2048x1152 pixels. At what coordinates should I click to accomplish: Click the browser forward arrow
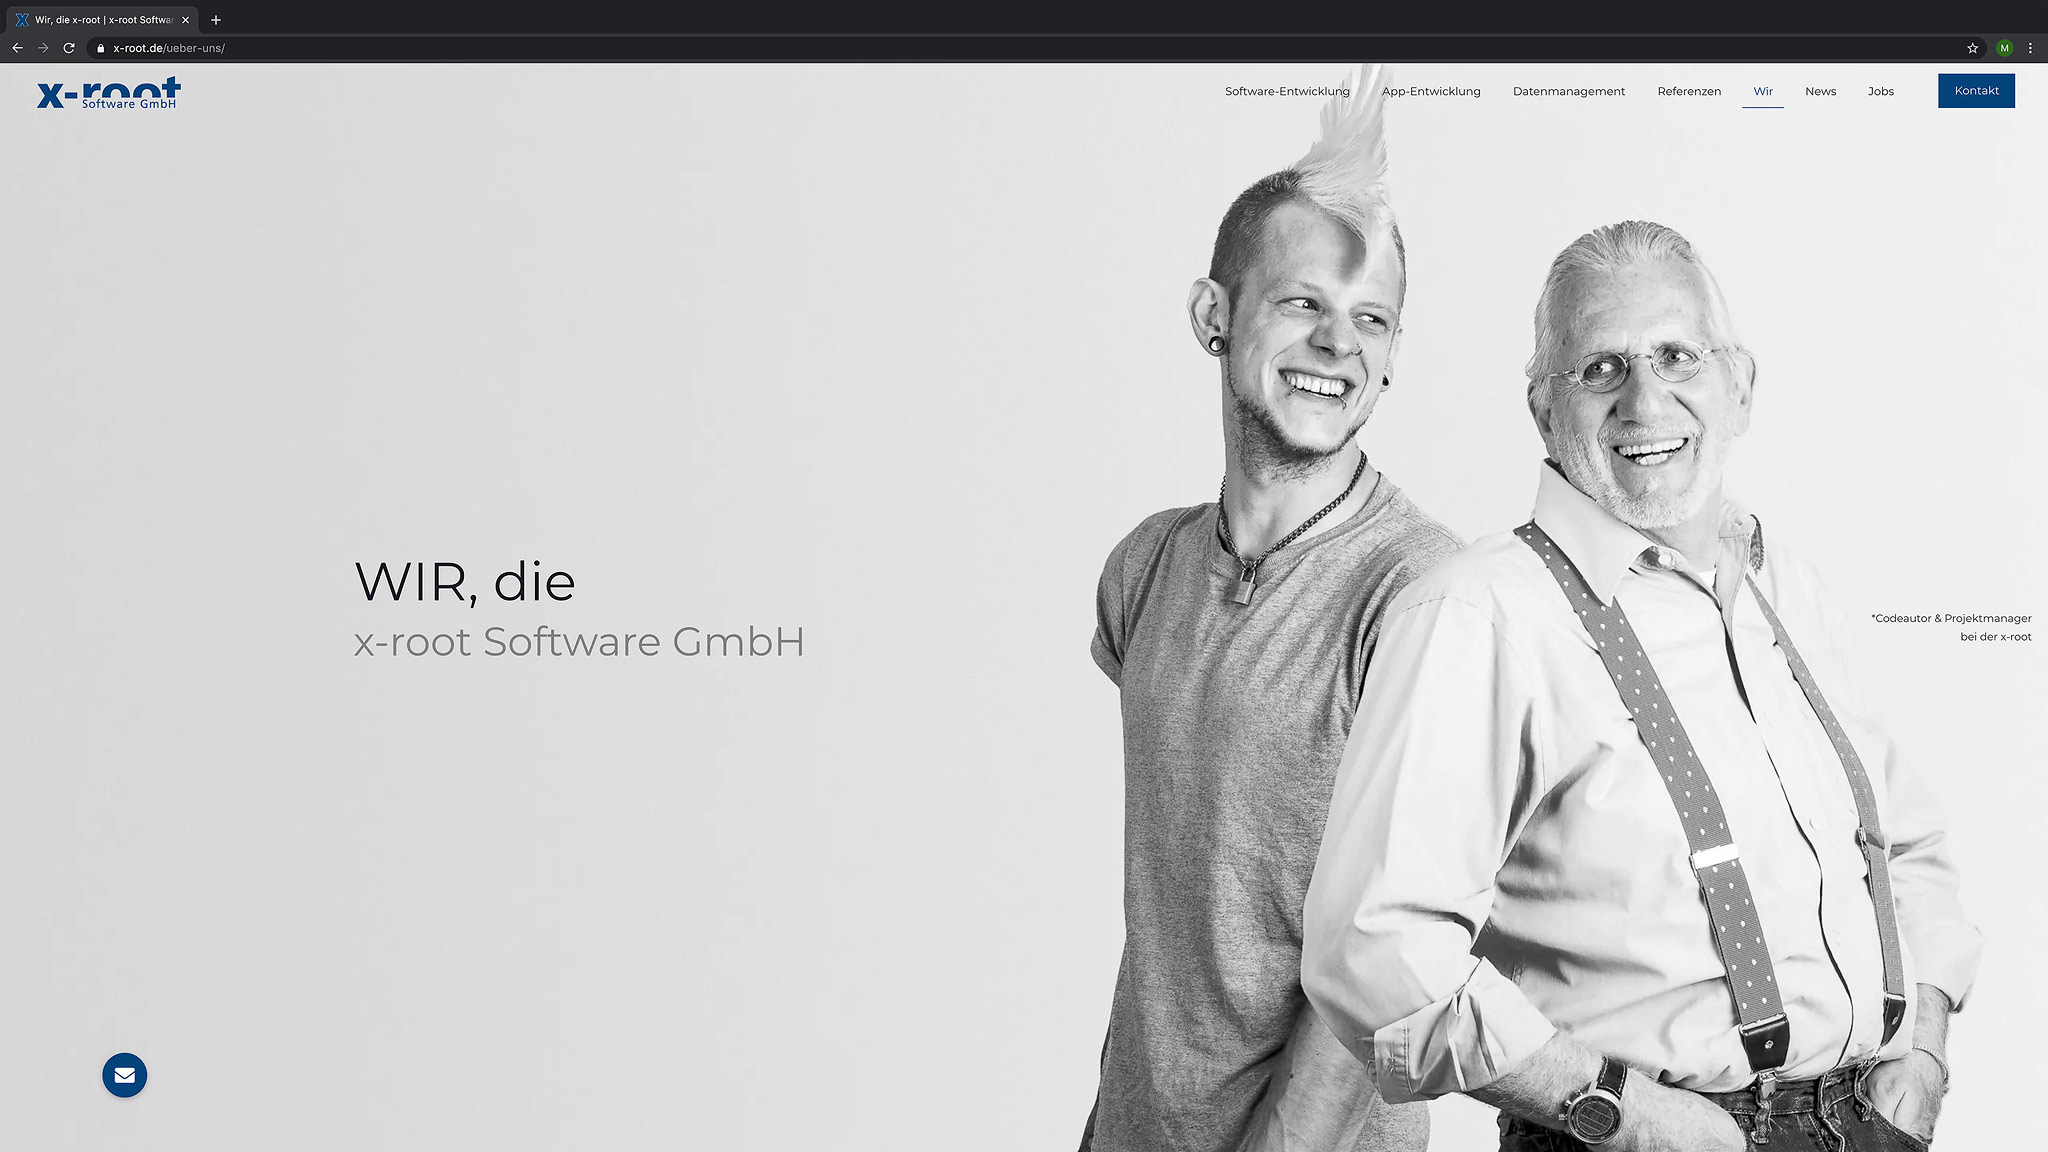click(43, 48)
